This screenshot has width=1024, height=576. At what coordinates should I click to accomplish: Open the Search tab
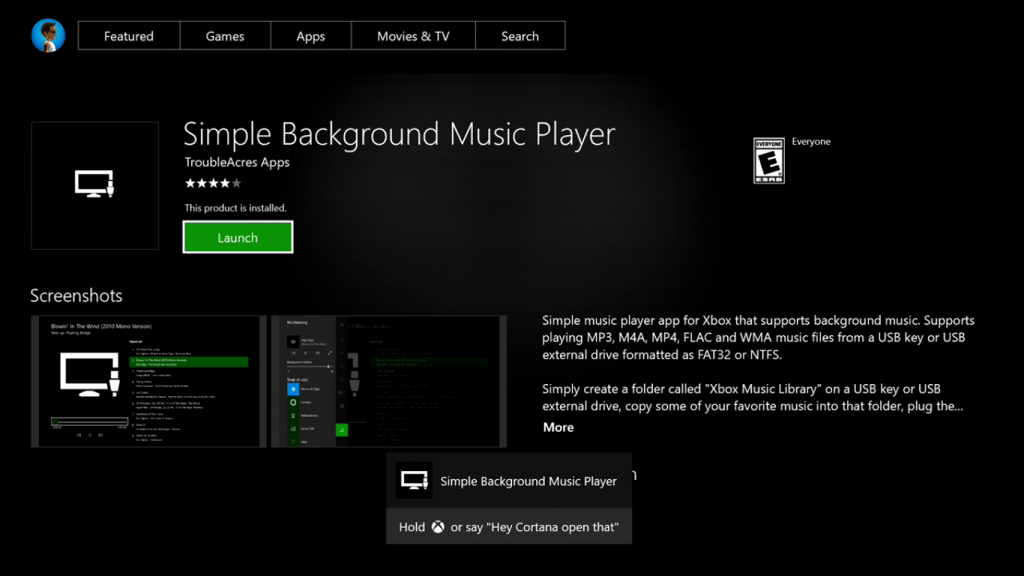(520, 36)
